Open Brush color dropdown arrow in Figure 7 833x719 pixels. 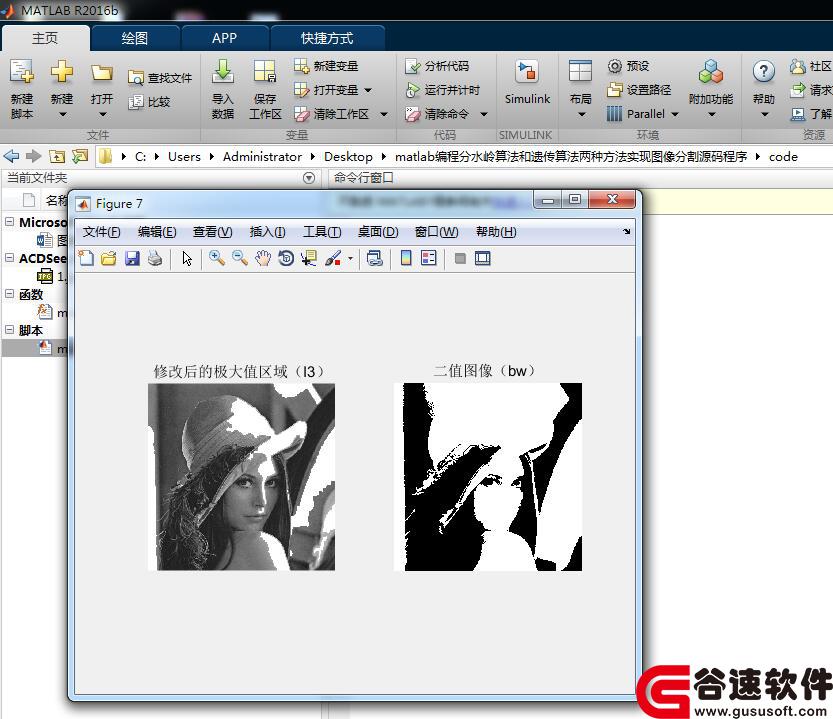click(x=350, y=259)
